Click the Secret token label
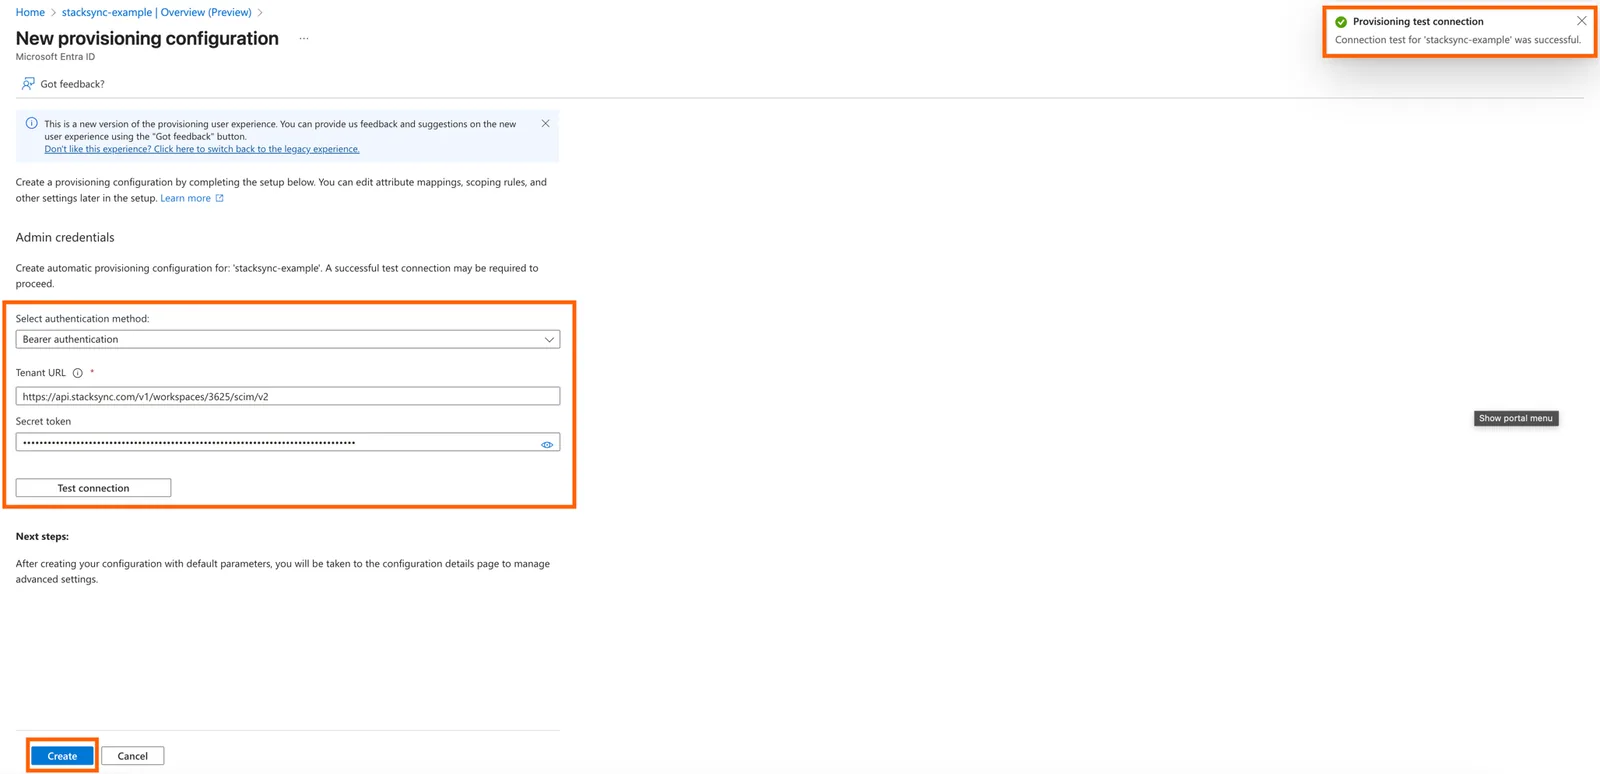This screenshot has height=774, width=1600. (43, 421)
